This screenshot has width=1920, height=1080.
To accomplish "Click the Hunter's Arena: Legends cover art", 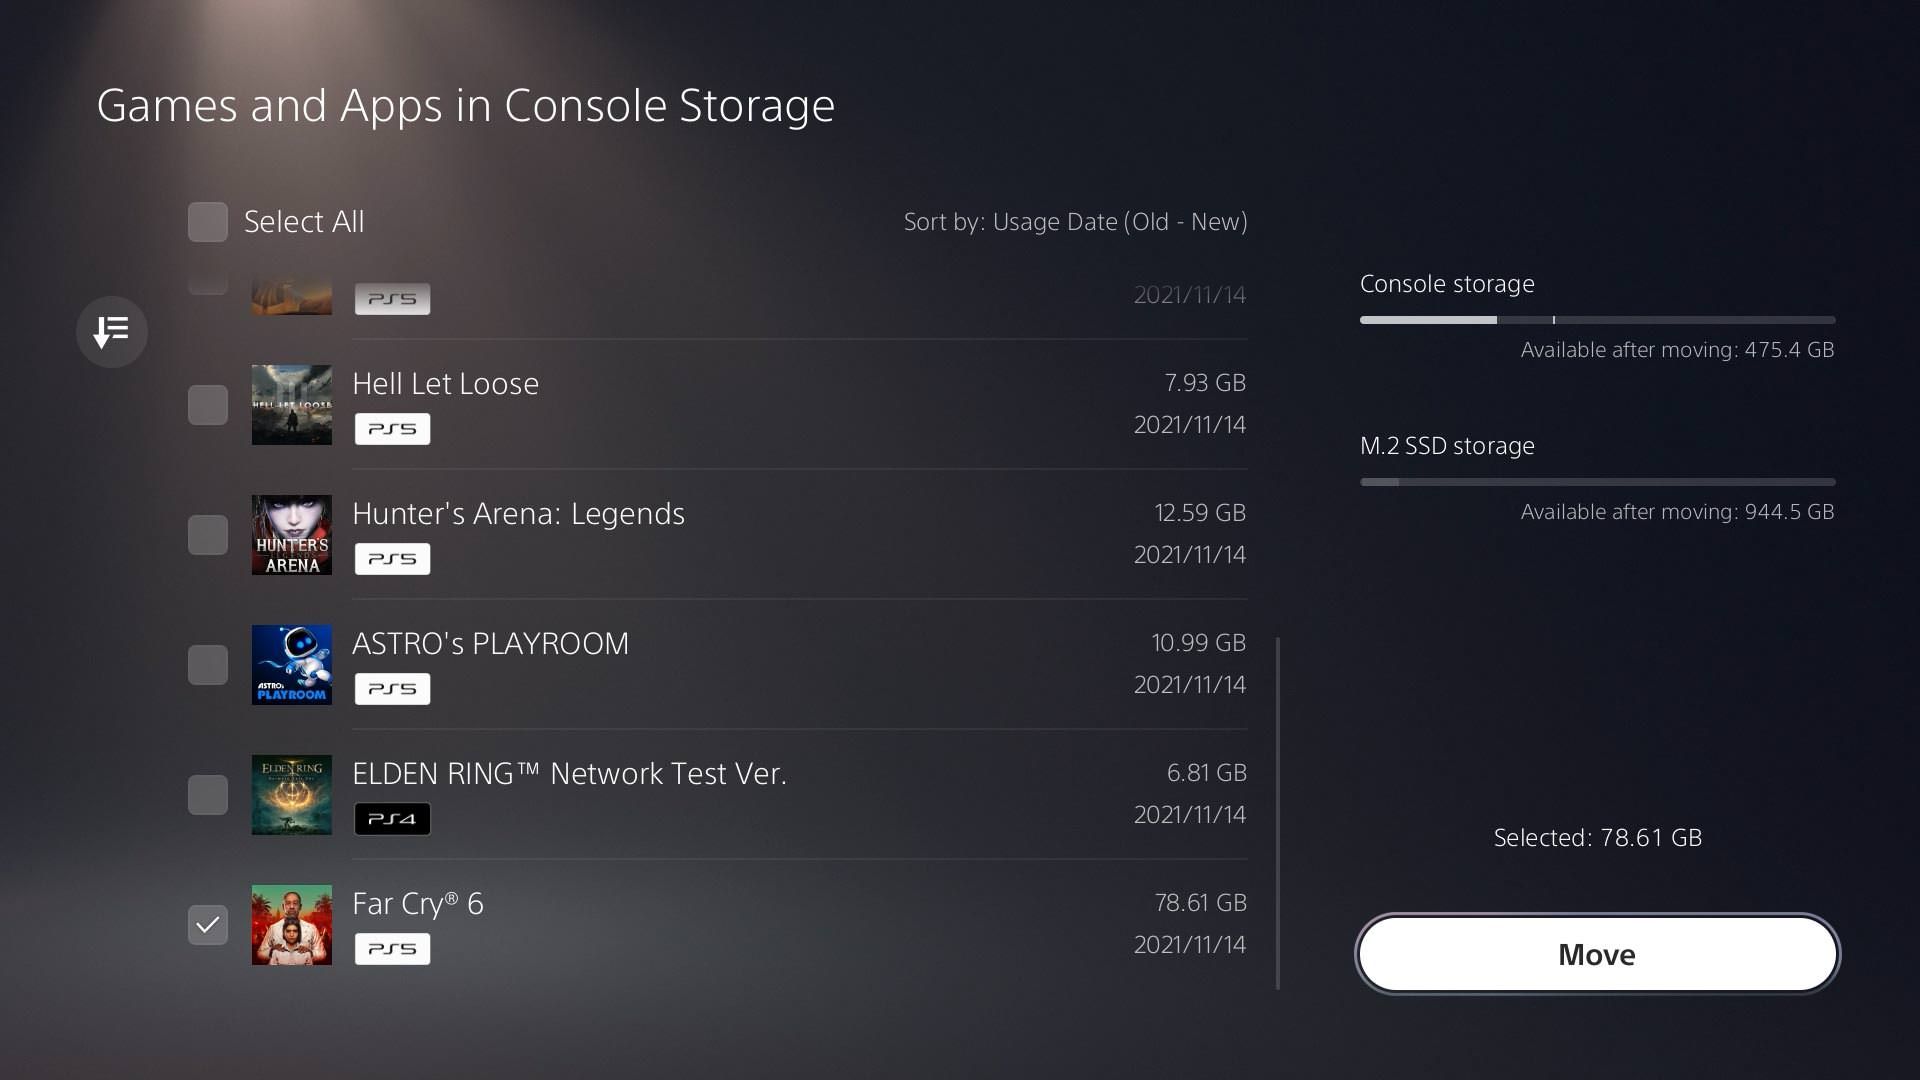I will pos(291,535).
